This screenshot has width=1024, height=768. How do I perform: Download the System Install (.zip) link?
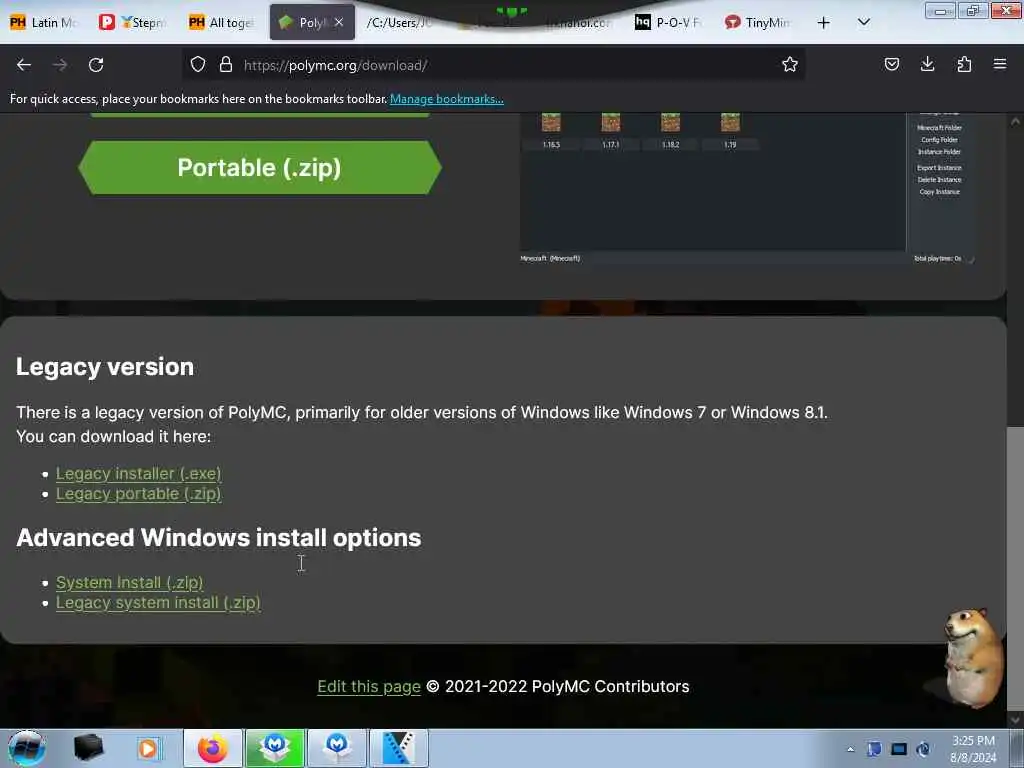129,582
